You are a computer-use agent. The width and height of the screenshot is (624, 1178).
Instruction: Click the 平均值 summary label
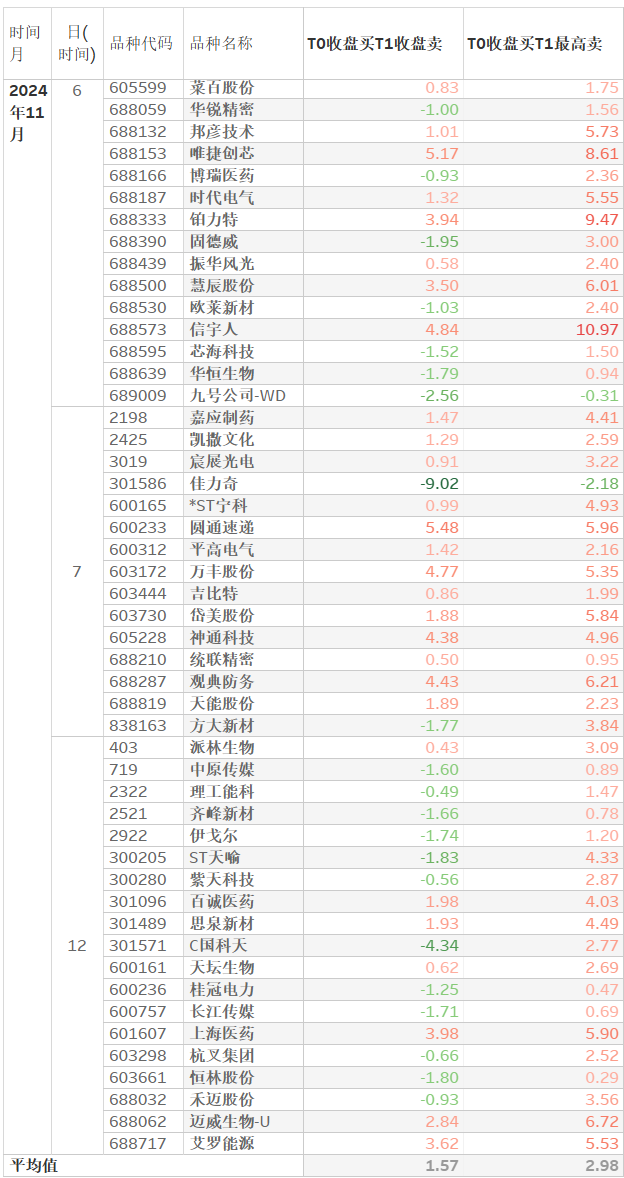(x=33, y=1166)
